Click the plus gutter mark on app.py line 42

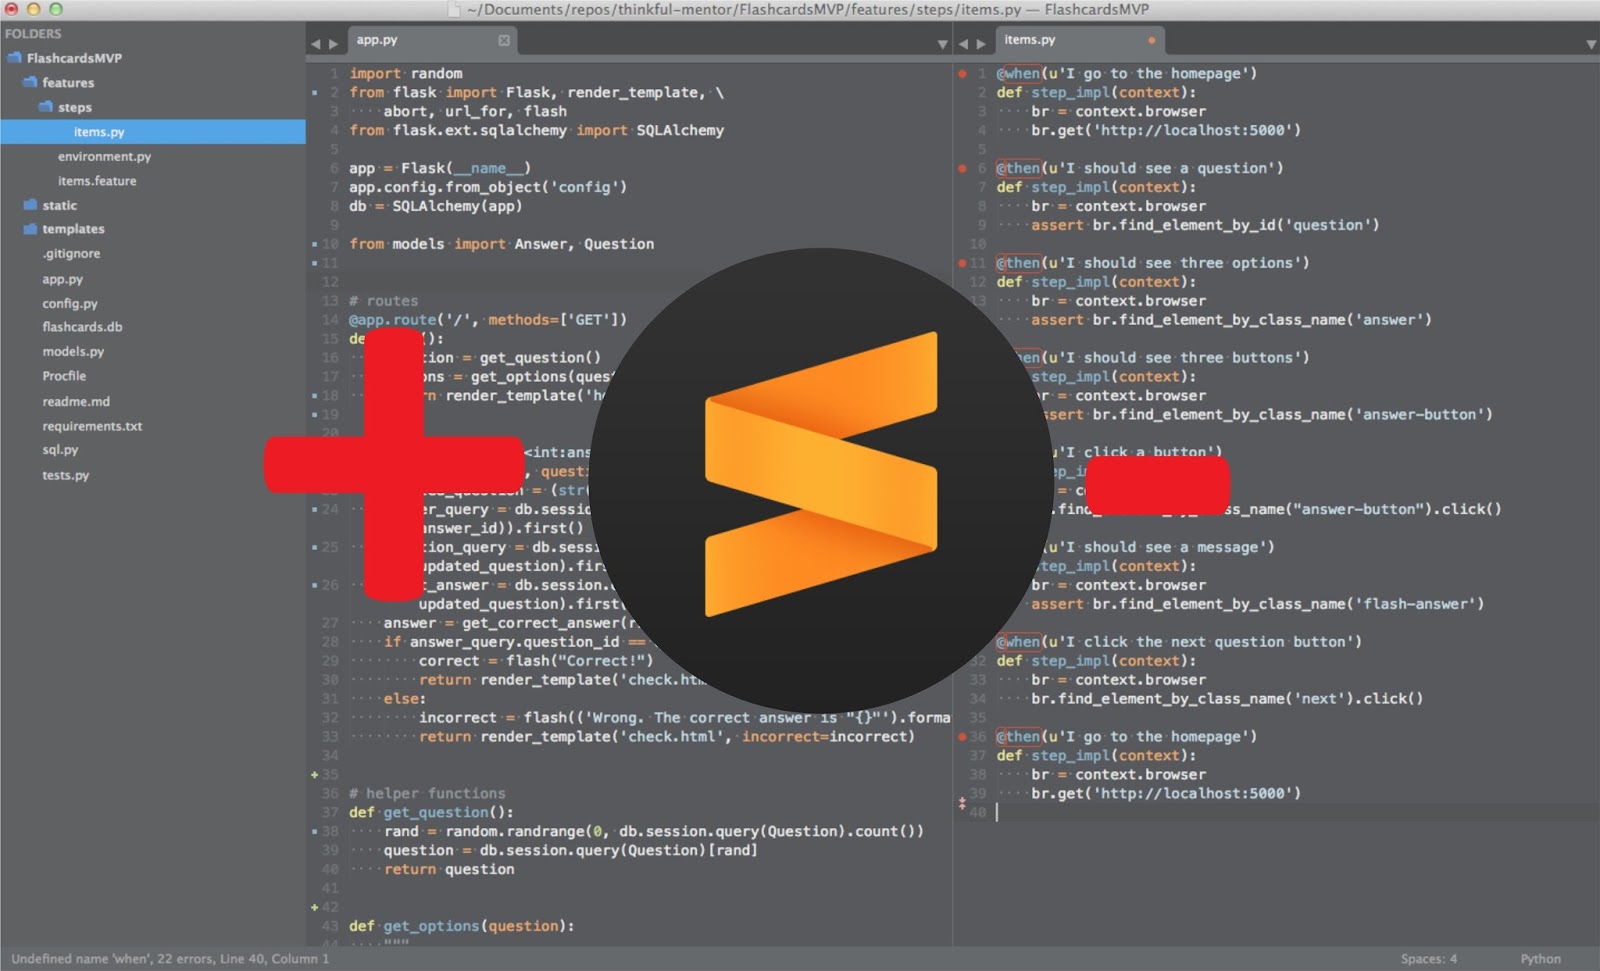[x=315, y=908]
